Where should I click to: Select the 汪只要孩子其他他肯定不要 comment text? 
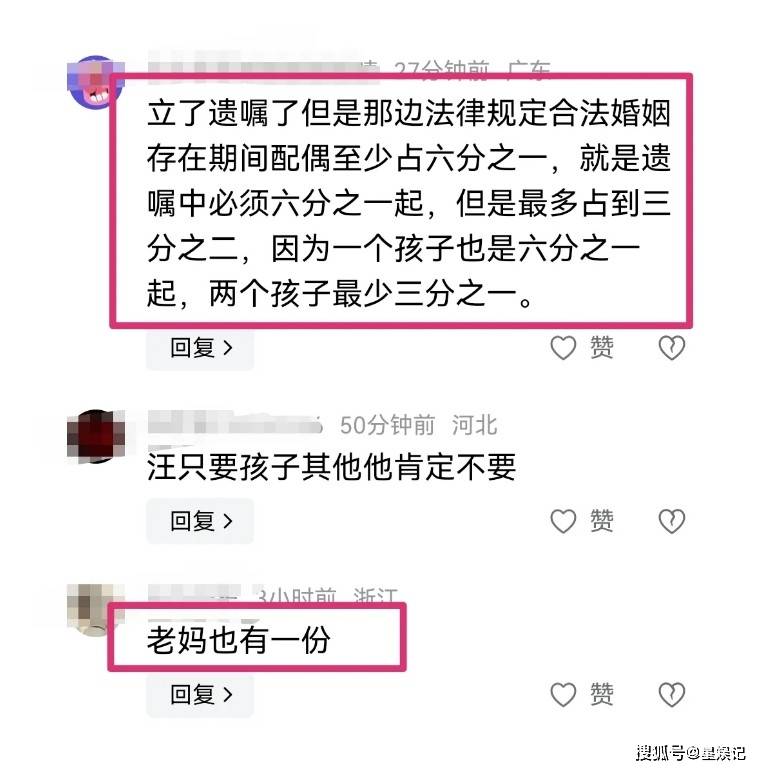coord(332,467)
